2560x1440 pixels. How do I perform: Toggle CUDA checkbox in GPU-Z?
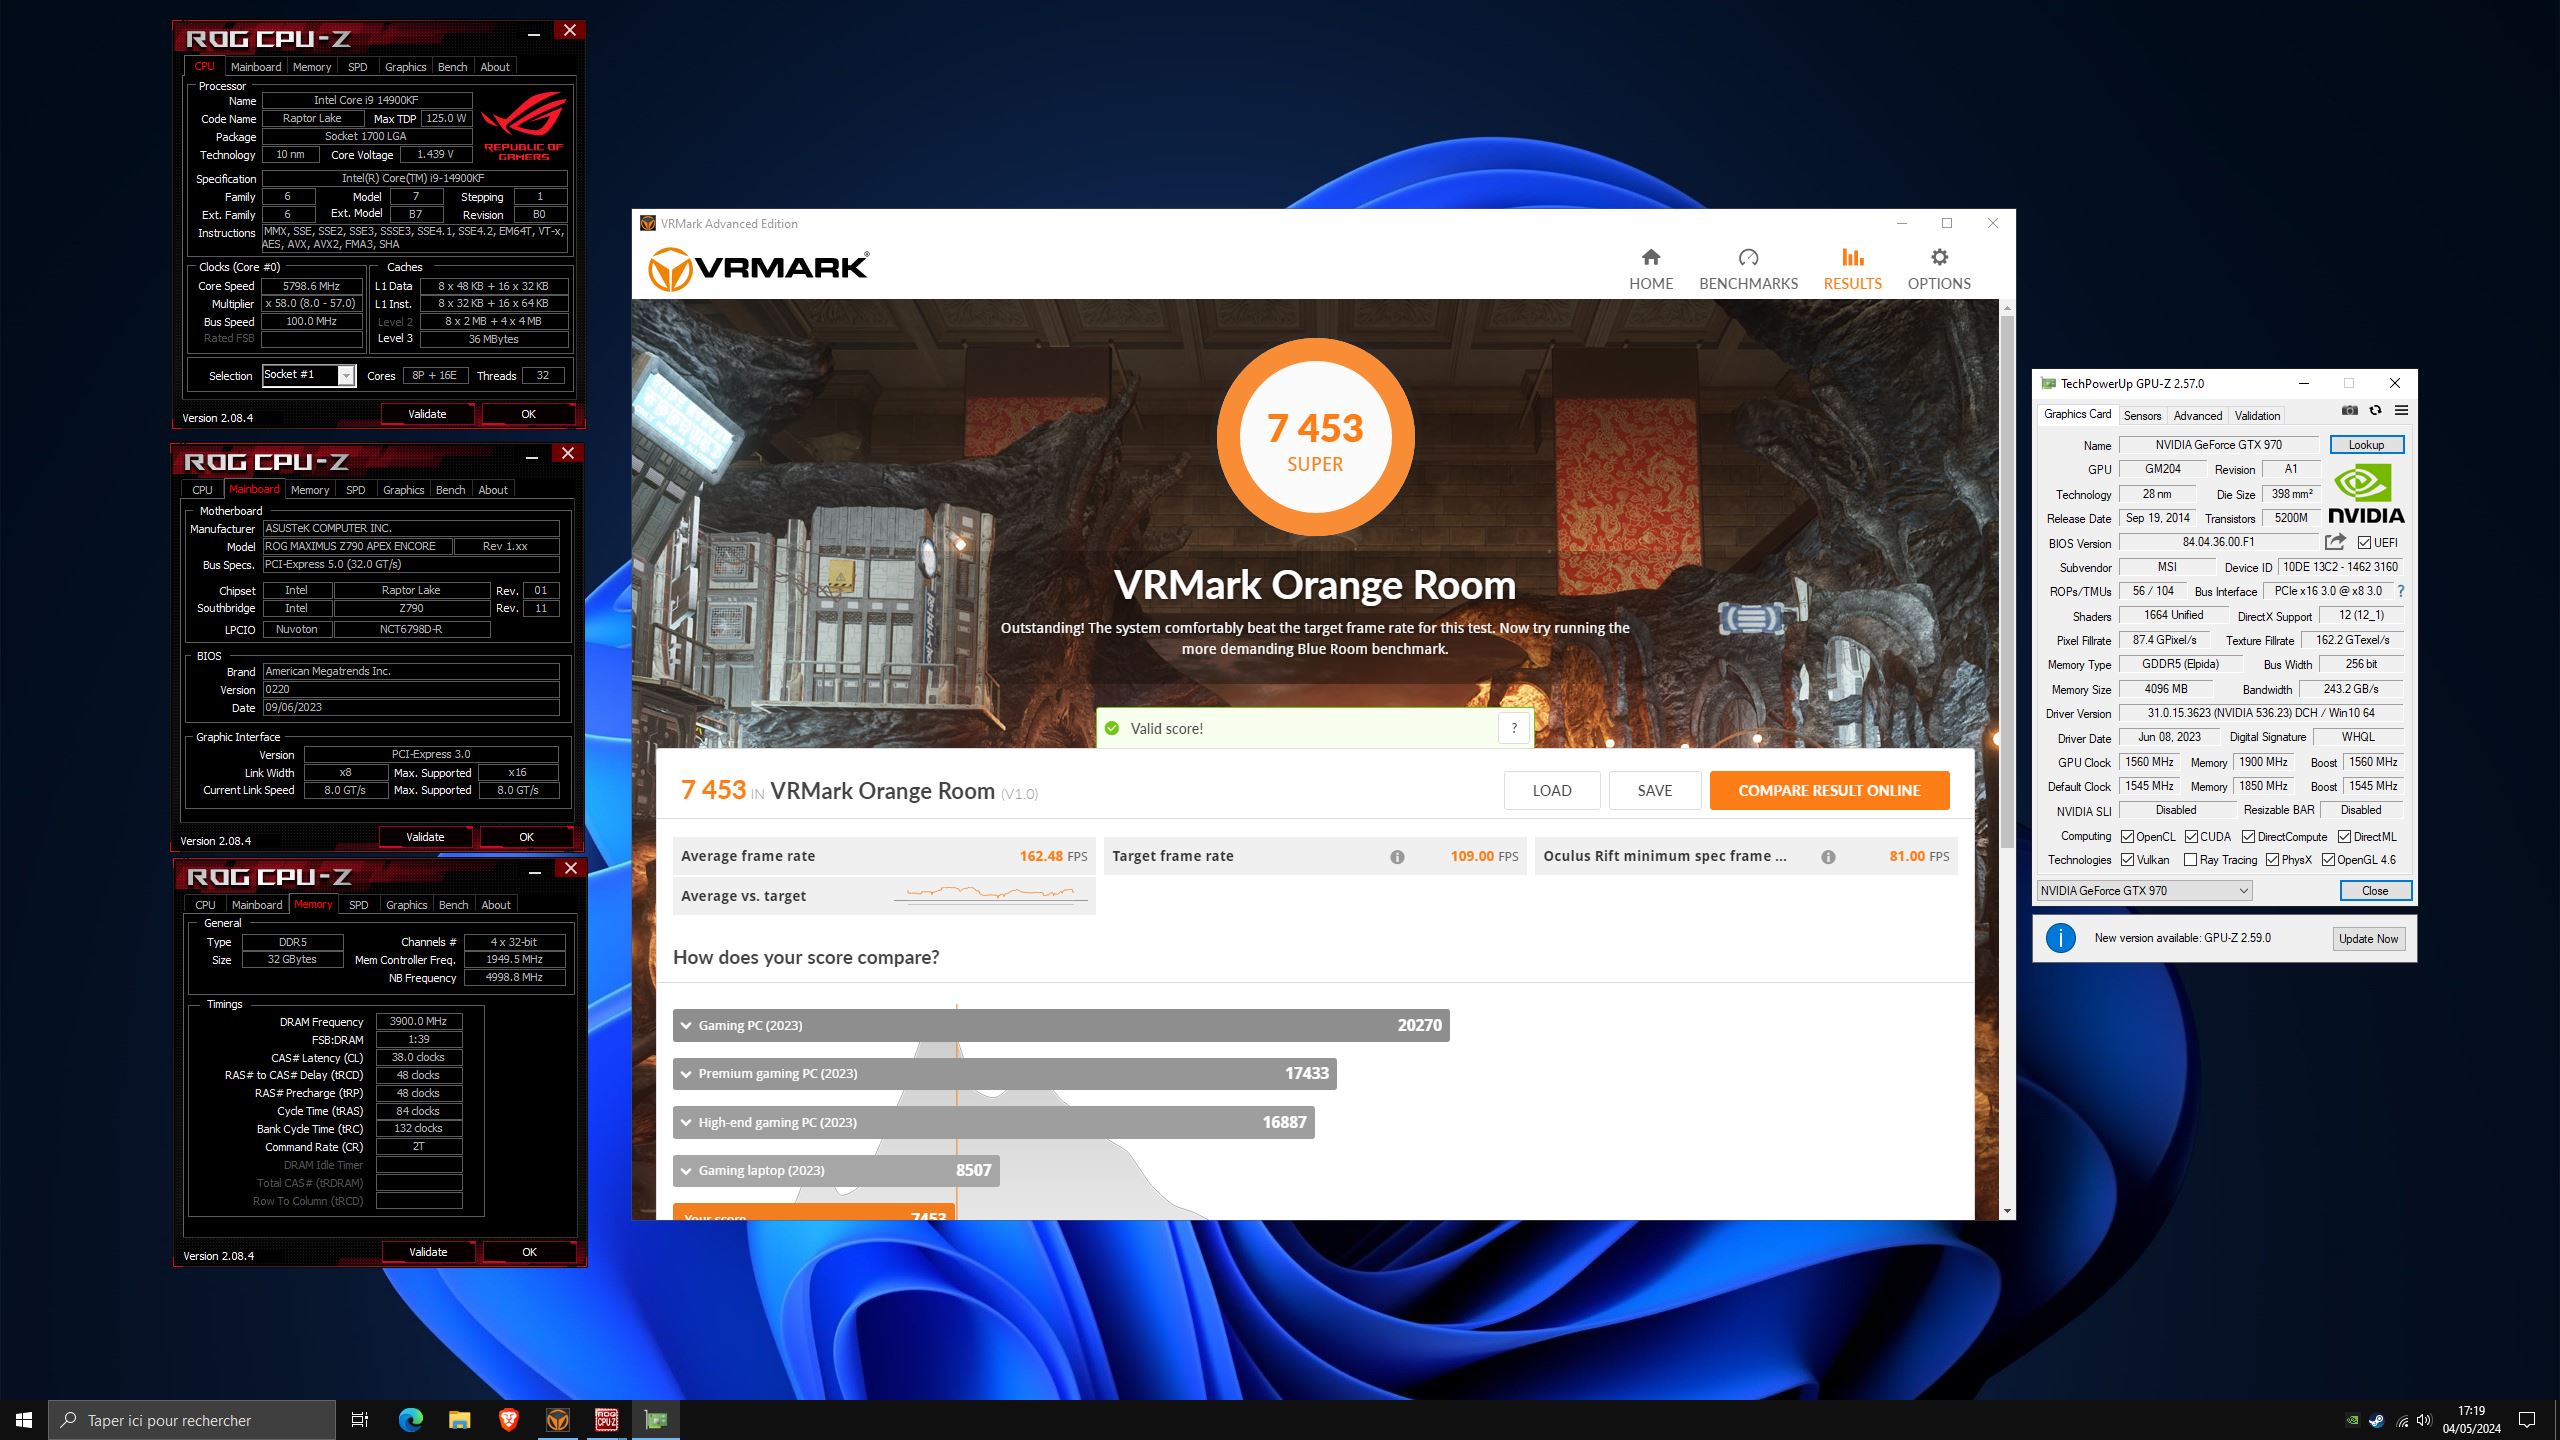[2191, 837]
